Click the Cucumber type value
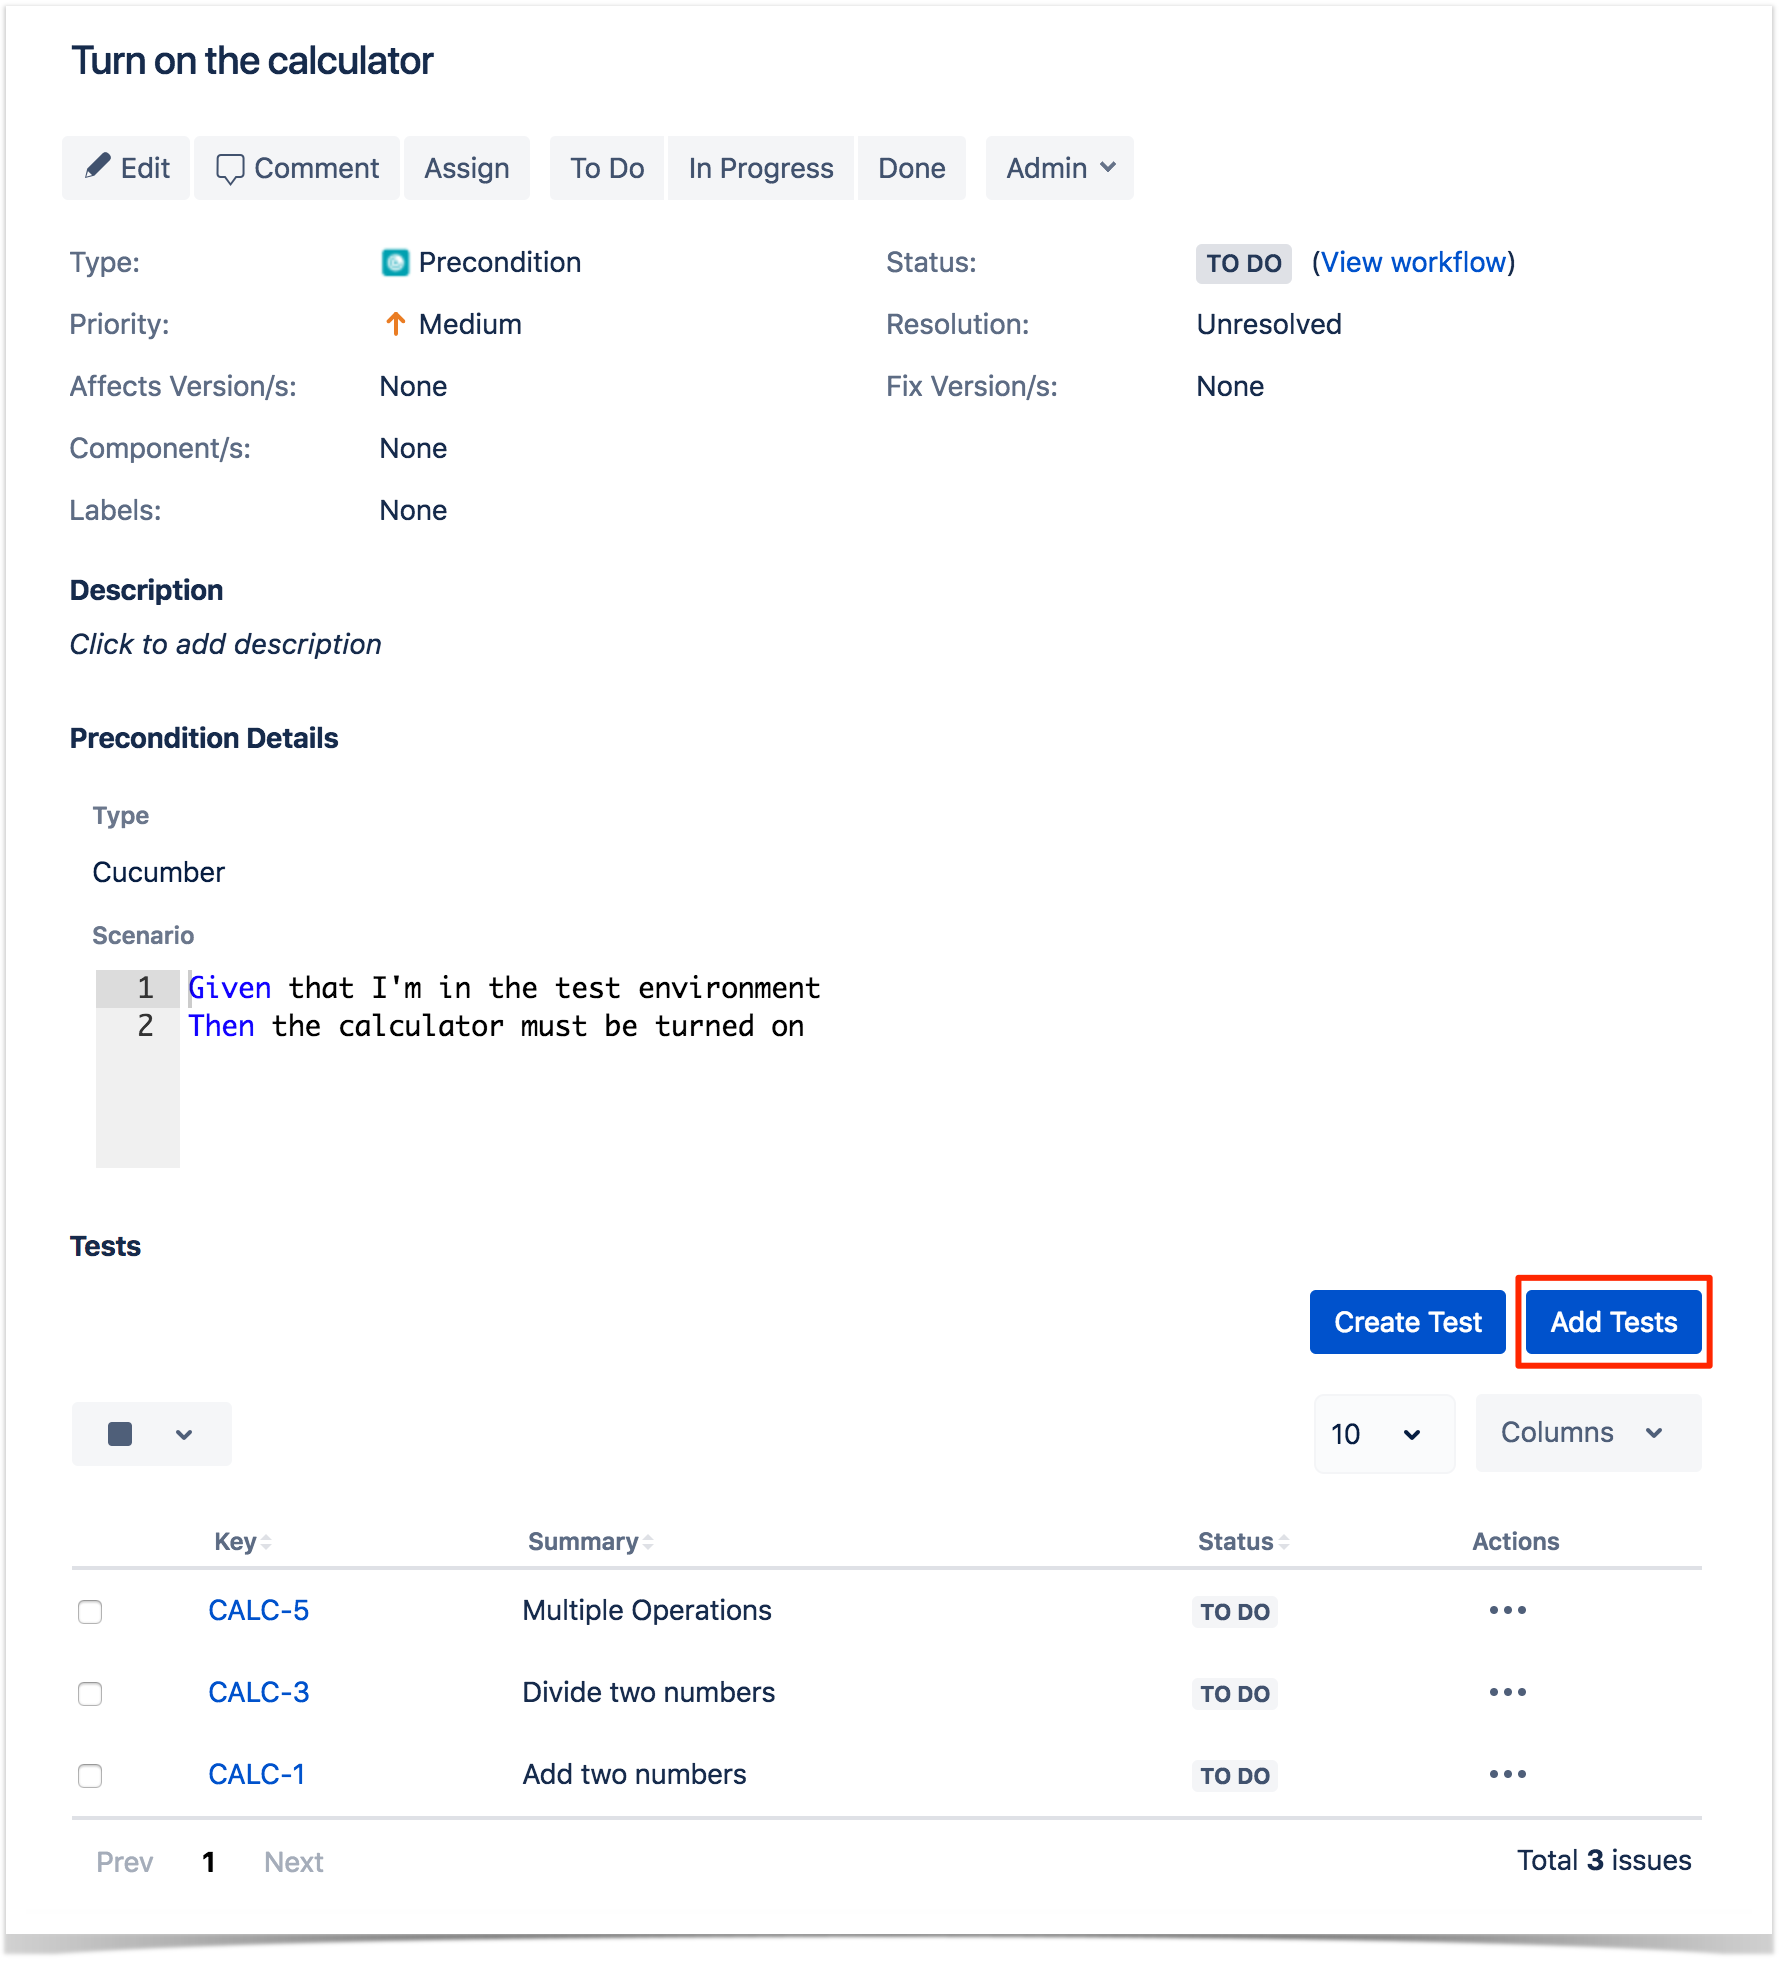Viewport: 1786px width, 1963px height. tap(159, 872)
